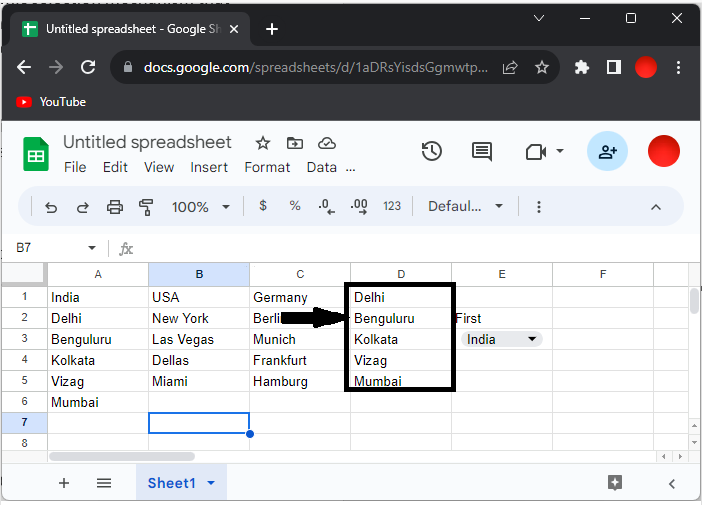Screen dimensions: 702x505
Task: Click the move to folder icon
Action: (294, 143)
